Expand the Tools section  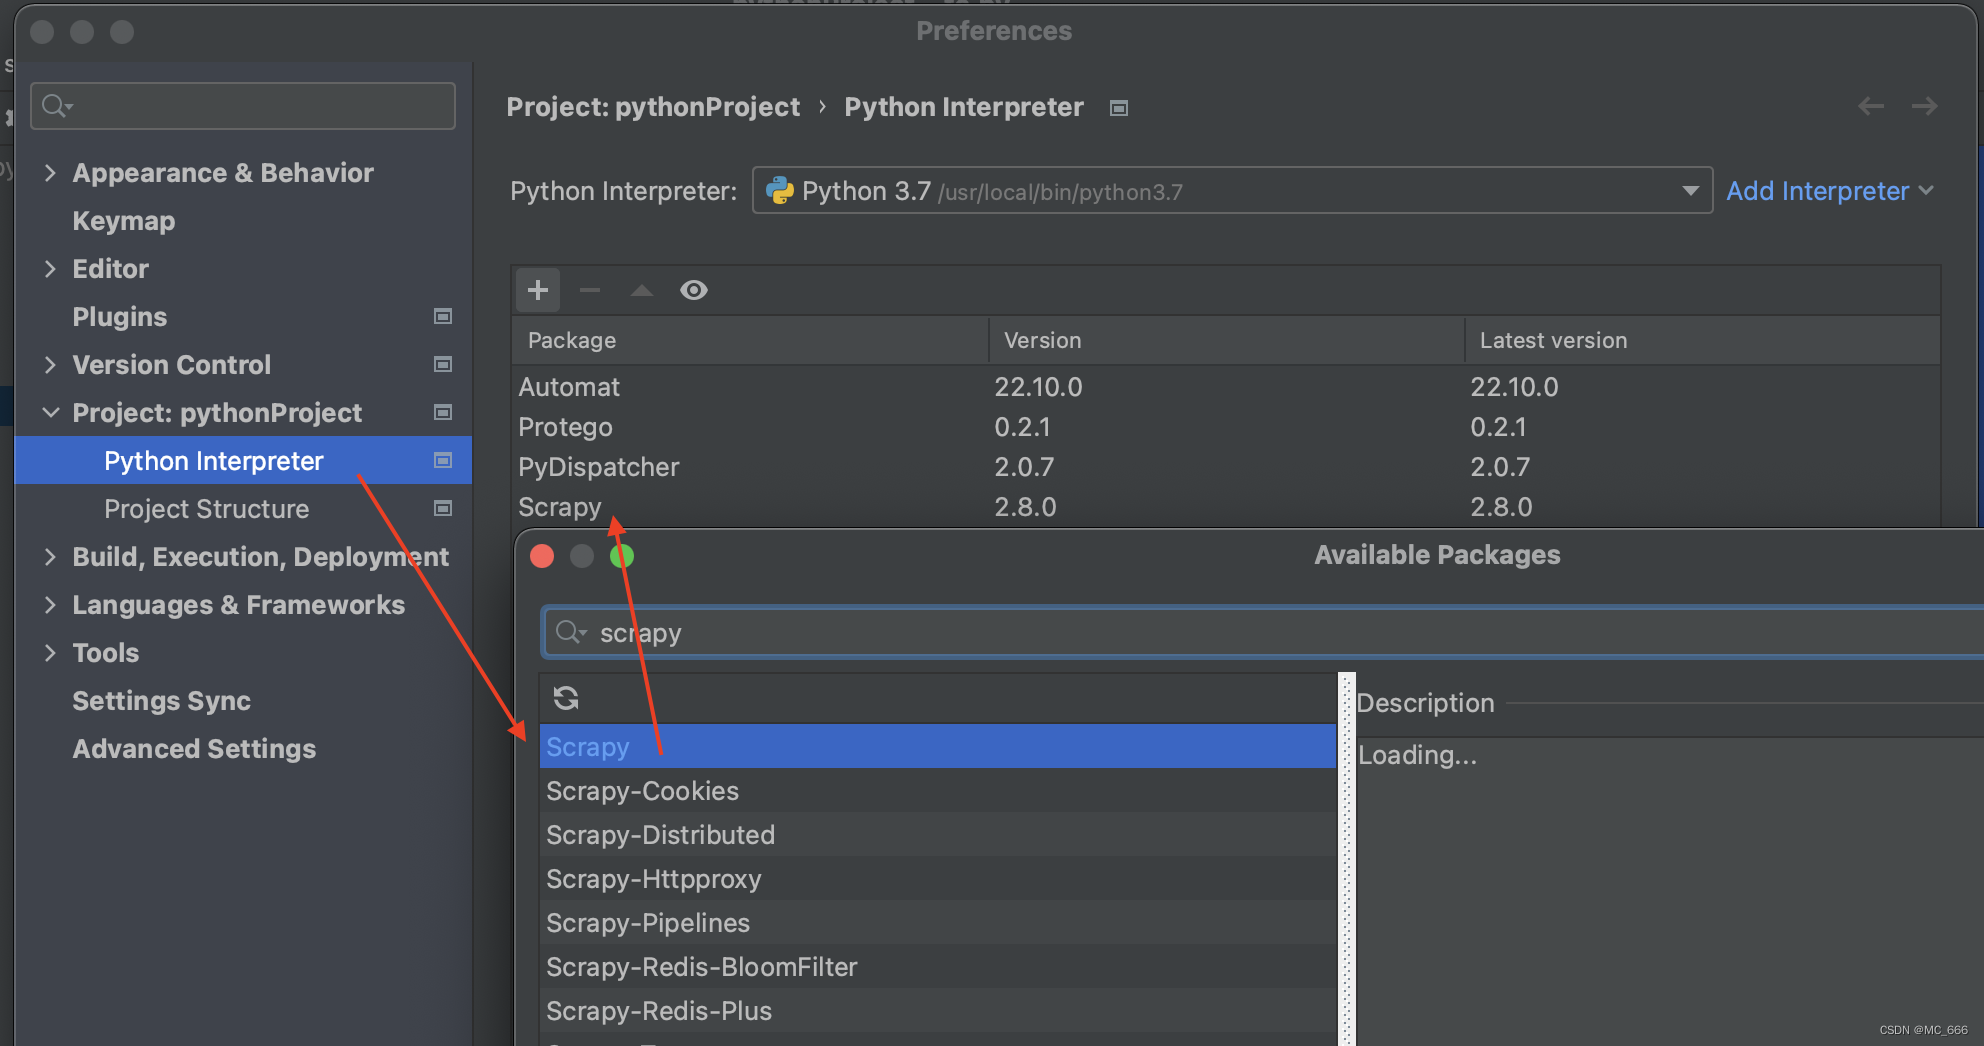(50, 653)
